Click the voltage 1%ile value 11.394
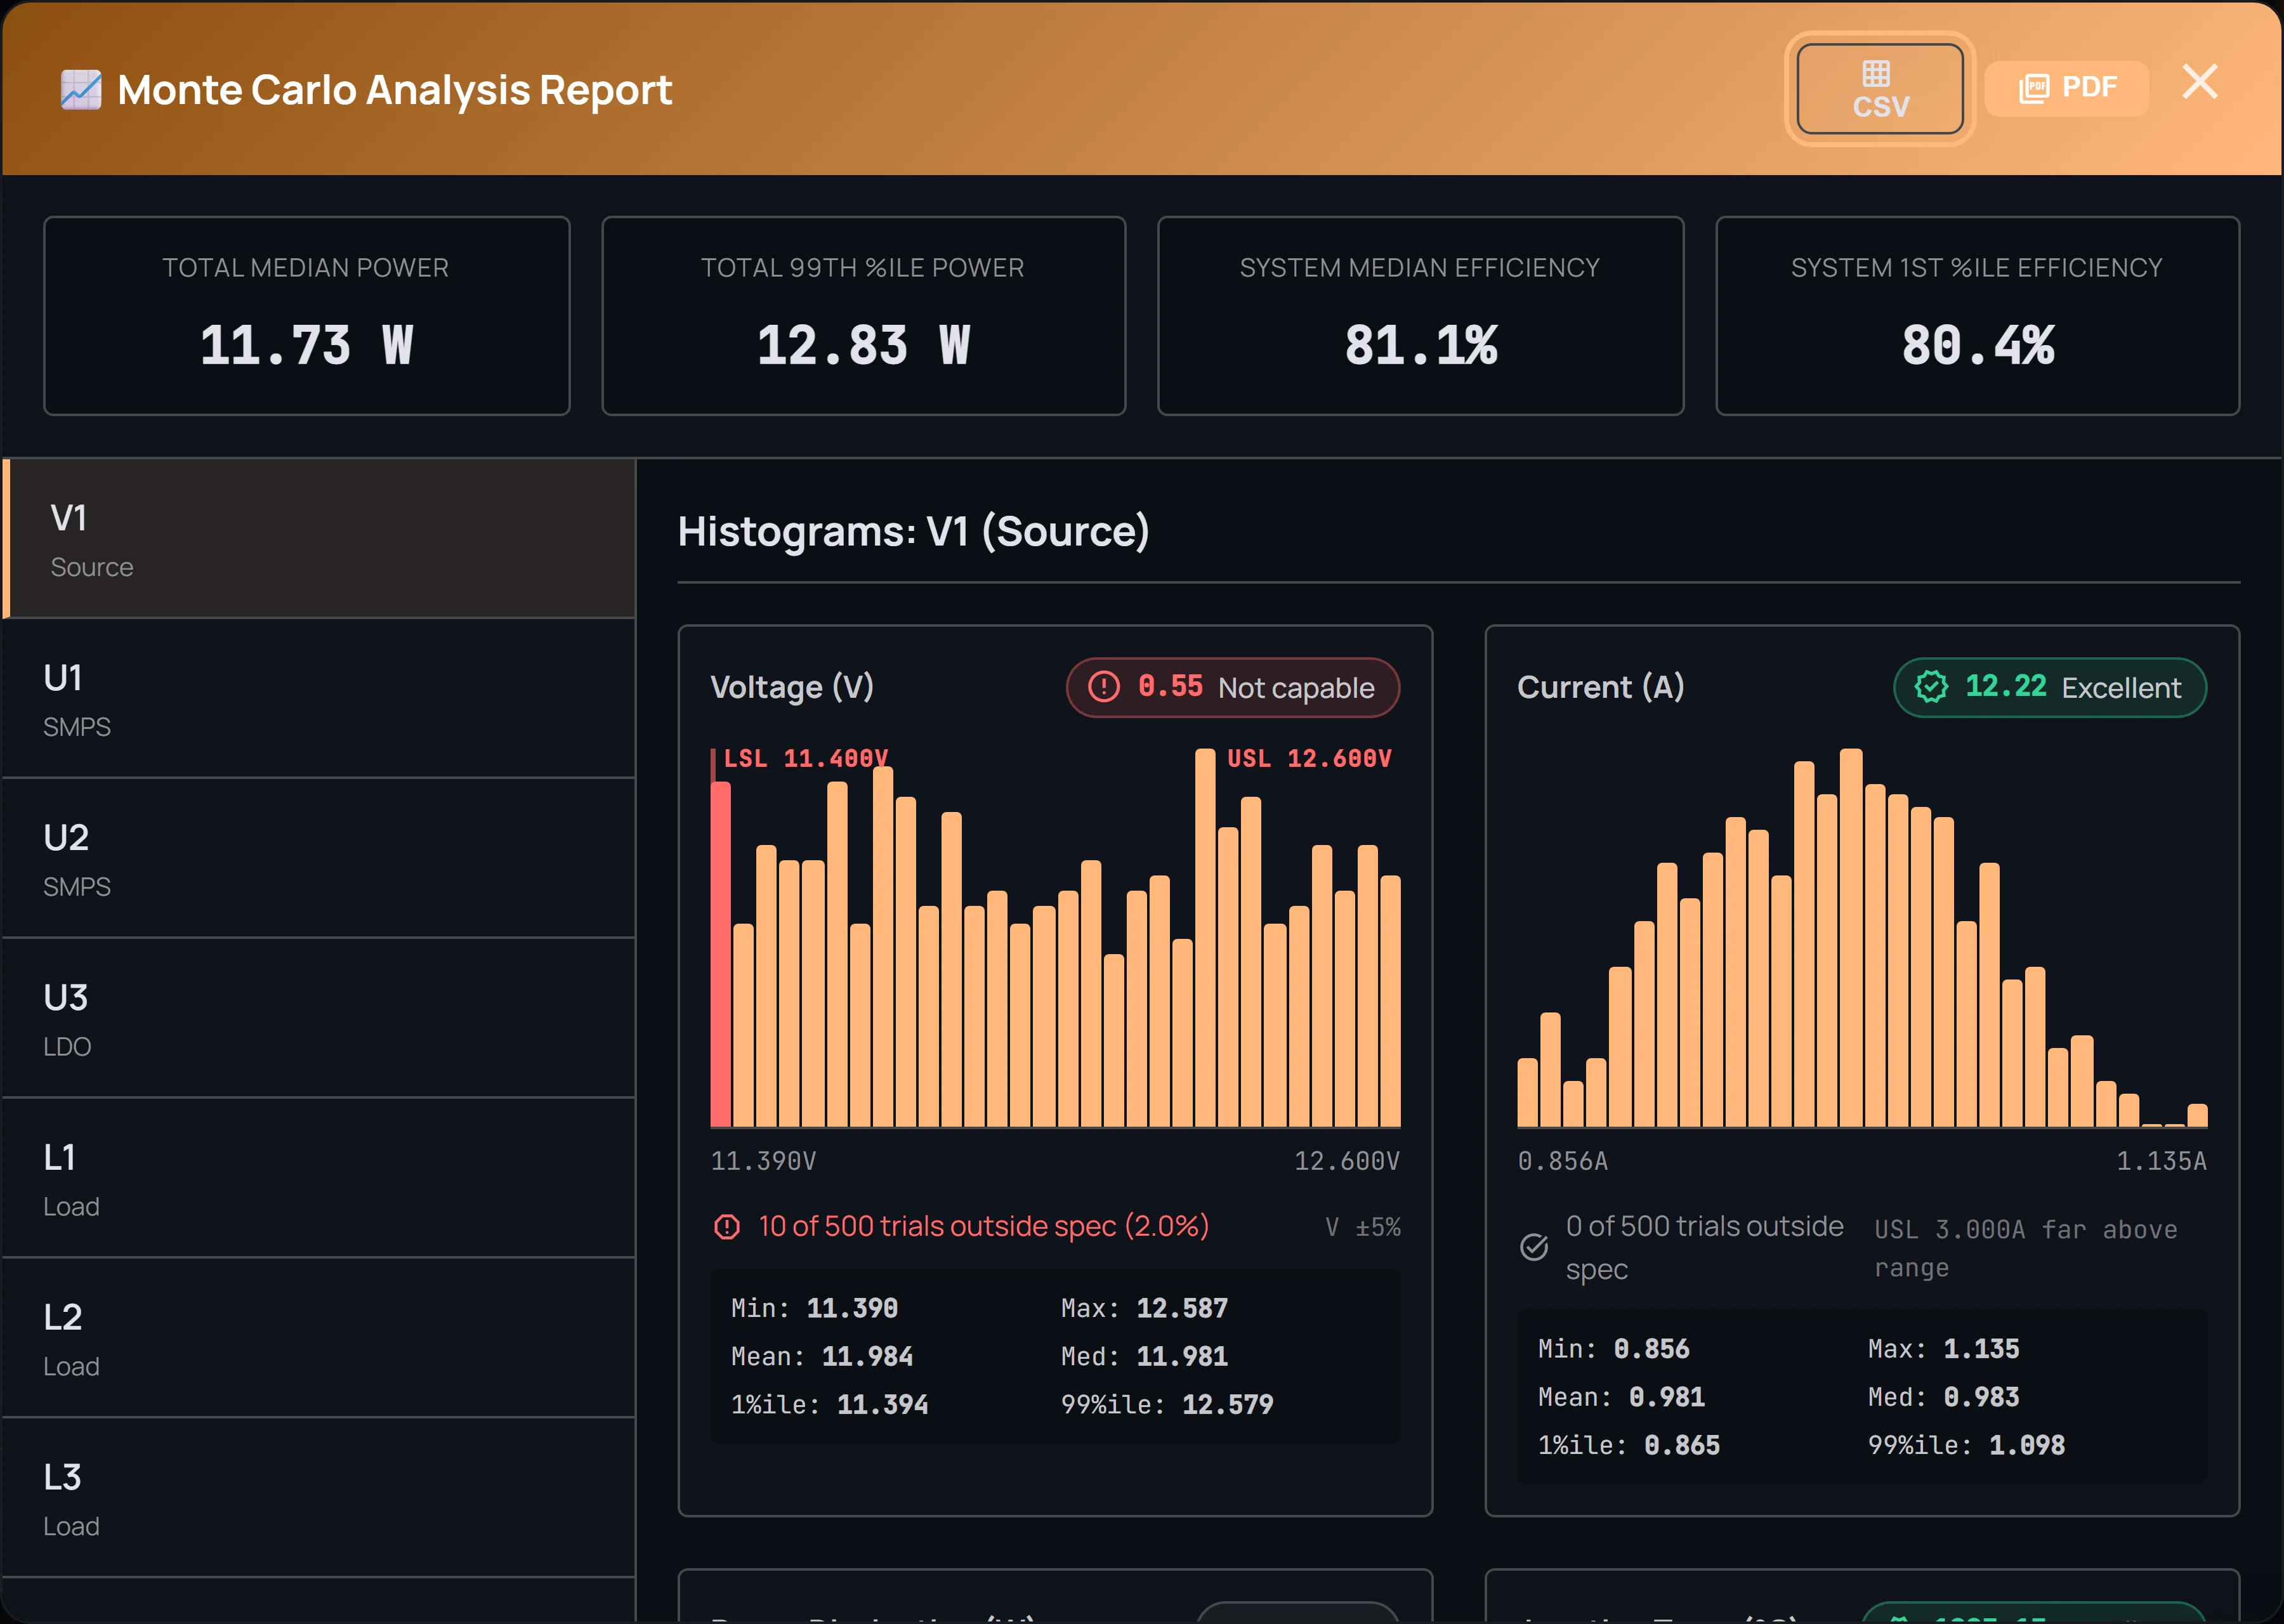The image size is (2284, 1624). (882, 1404)
